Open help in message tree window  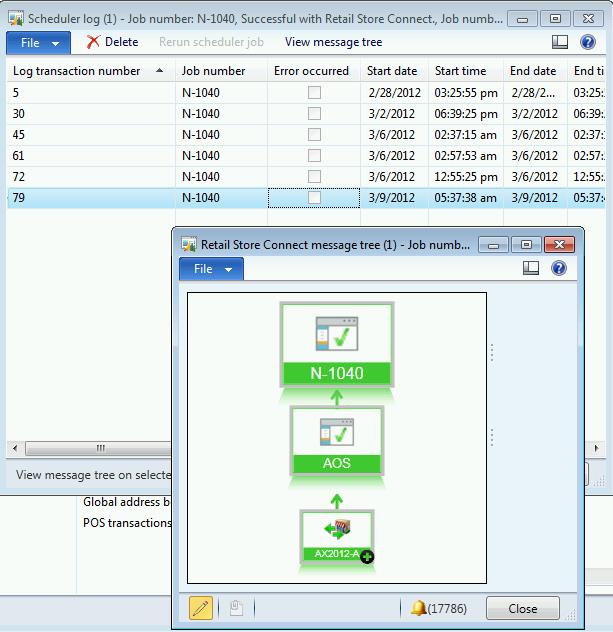(559, 269)
